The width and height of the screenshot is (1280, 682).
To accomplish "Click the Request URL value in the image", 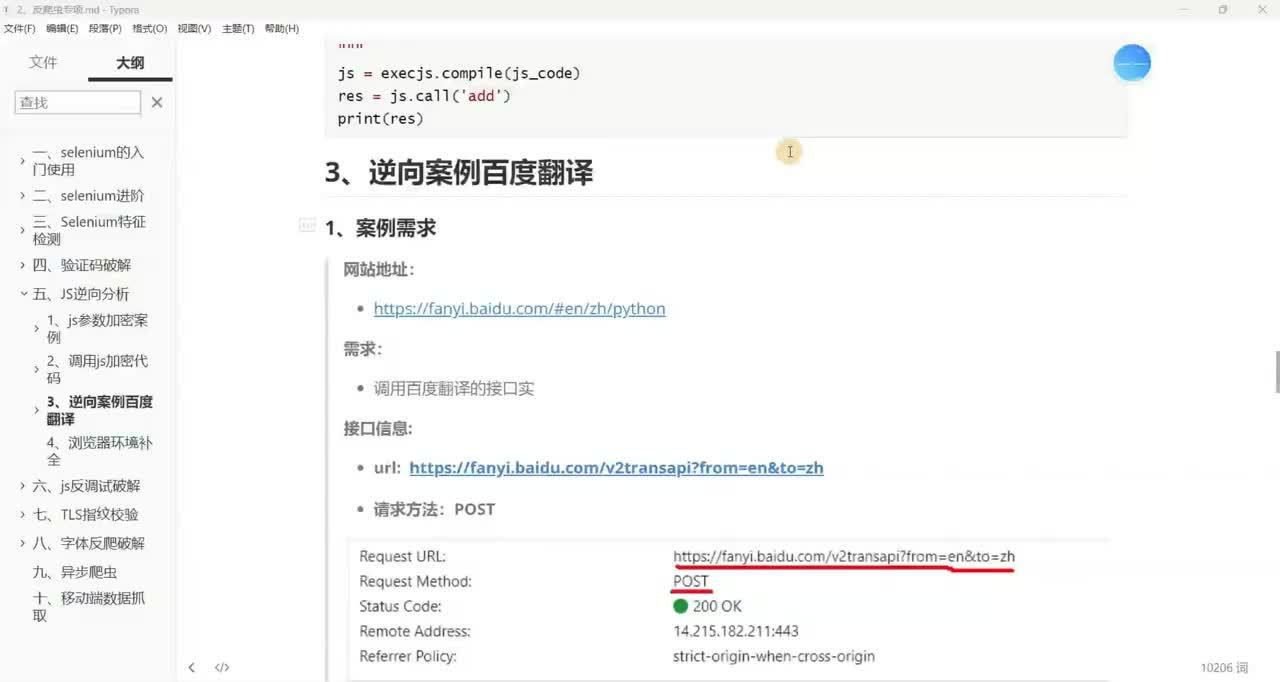I will 844,556.
